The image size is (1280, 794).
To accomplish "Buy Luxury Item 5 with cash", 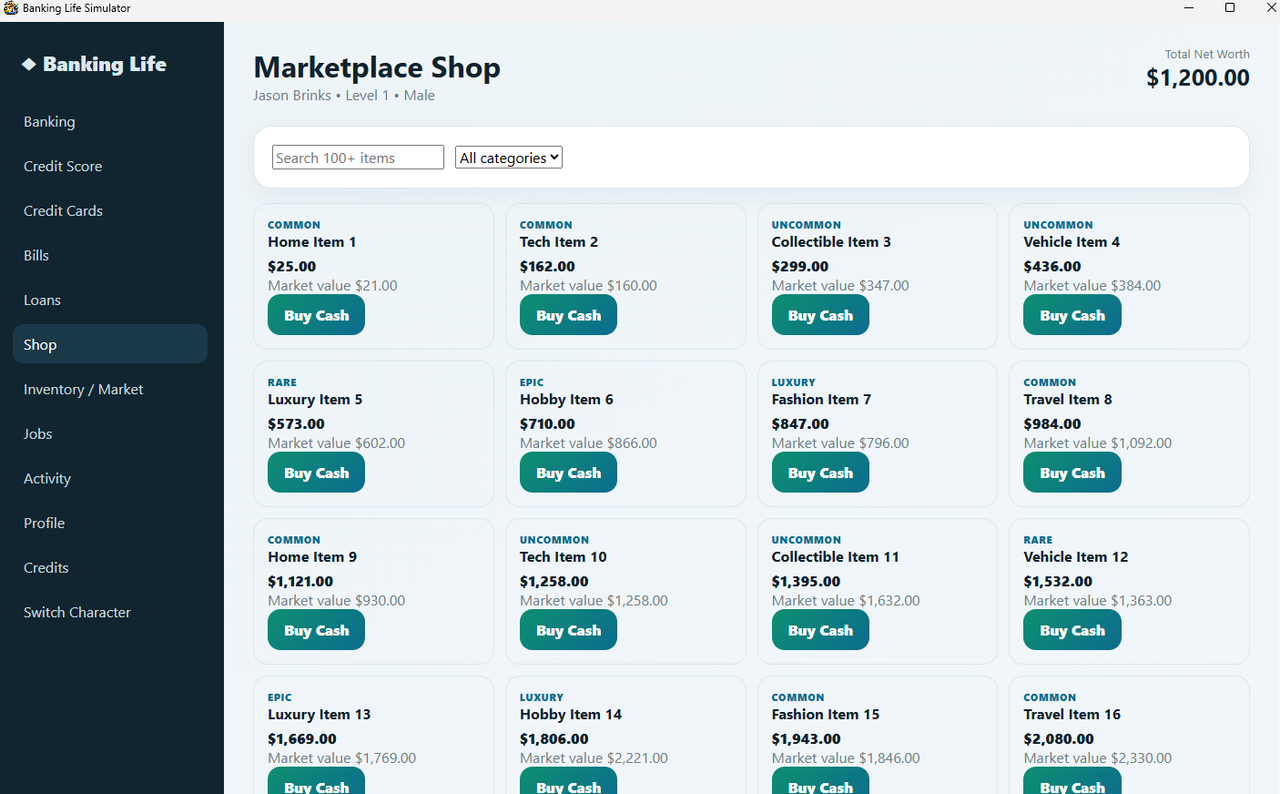I will click(316, 473).
